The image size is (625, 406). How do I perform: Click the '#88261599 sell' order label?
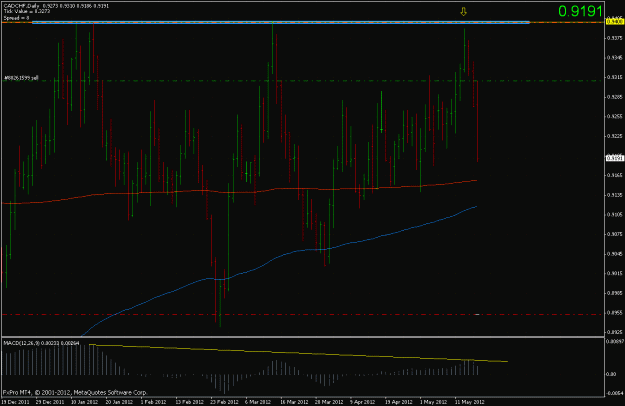click(x=21, y=78)
